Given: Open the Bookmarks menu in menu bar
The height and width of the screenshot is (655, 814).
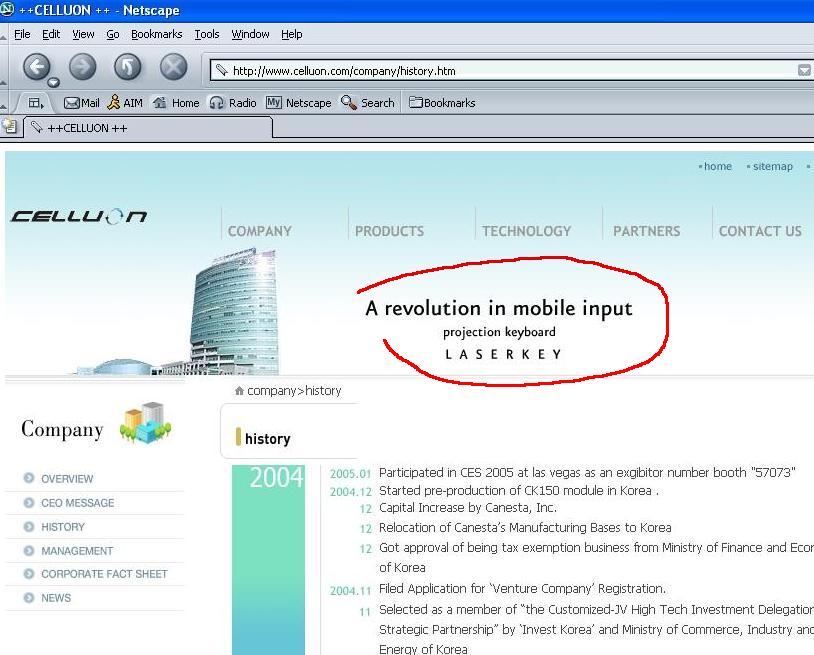Looking at the screenshot, I should pyautogui.click(x=156, y=34).
